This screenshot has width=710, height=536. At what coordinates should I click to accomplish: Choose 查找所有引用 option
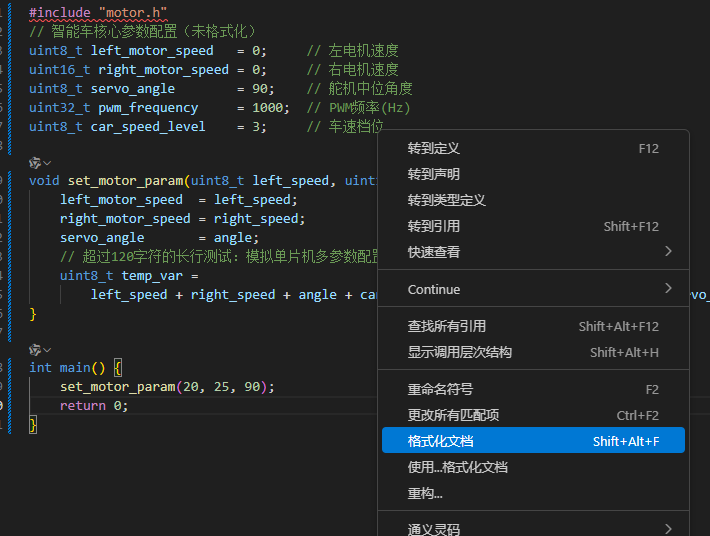coord(533,326)
